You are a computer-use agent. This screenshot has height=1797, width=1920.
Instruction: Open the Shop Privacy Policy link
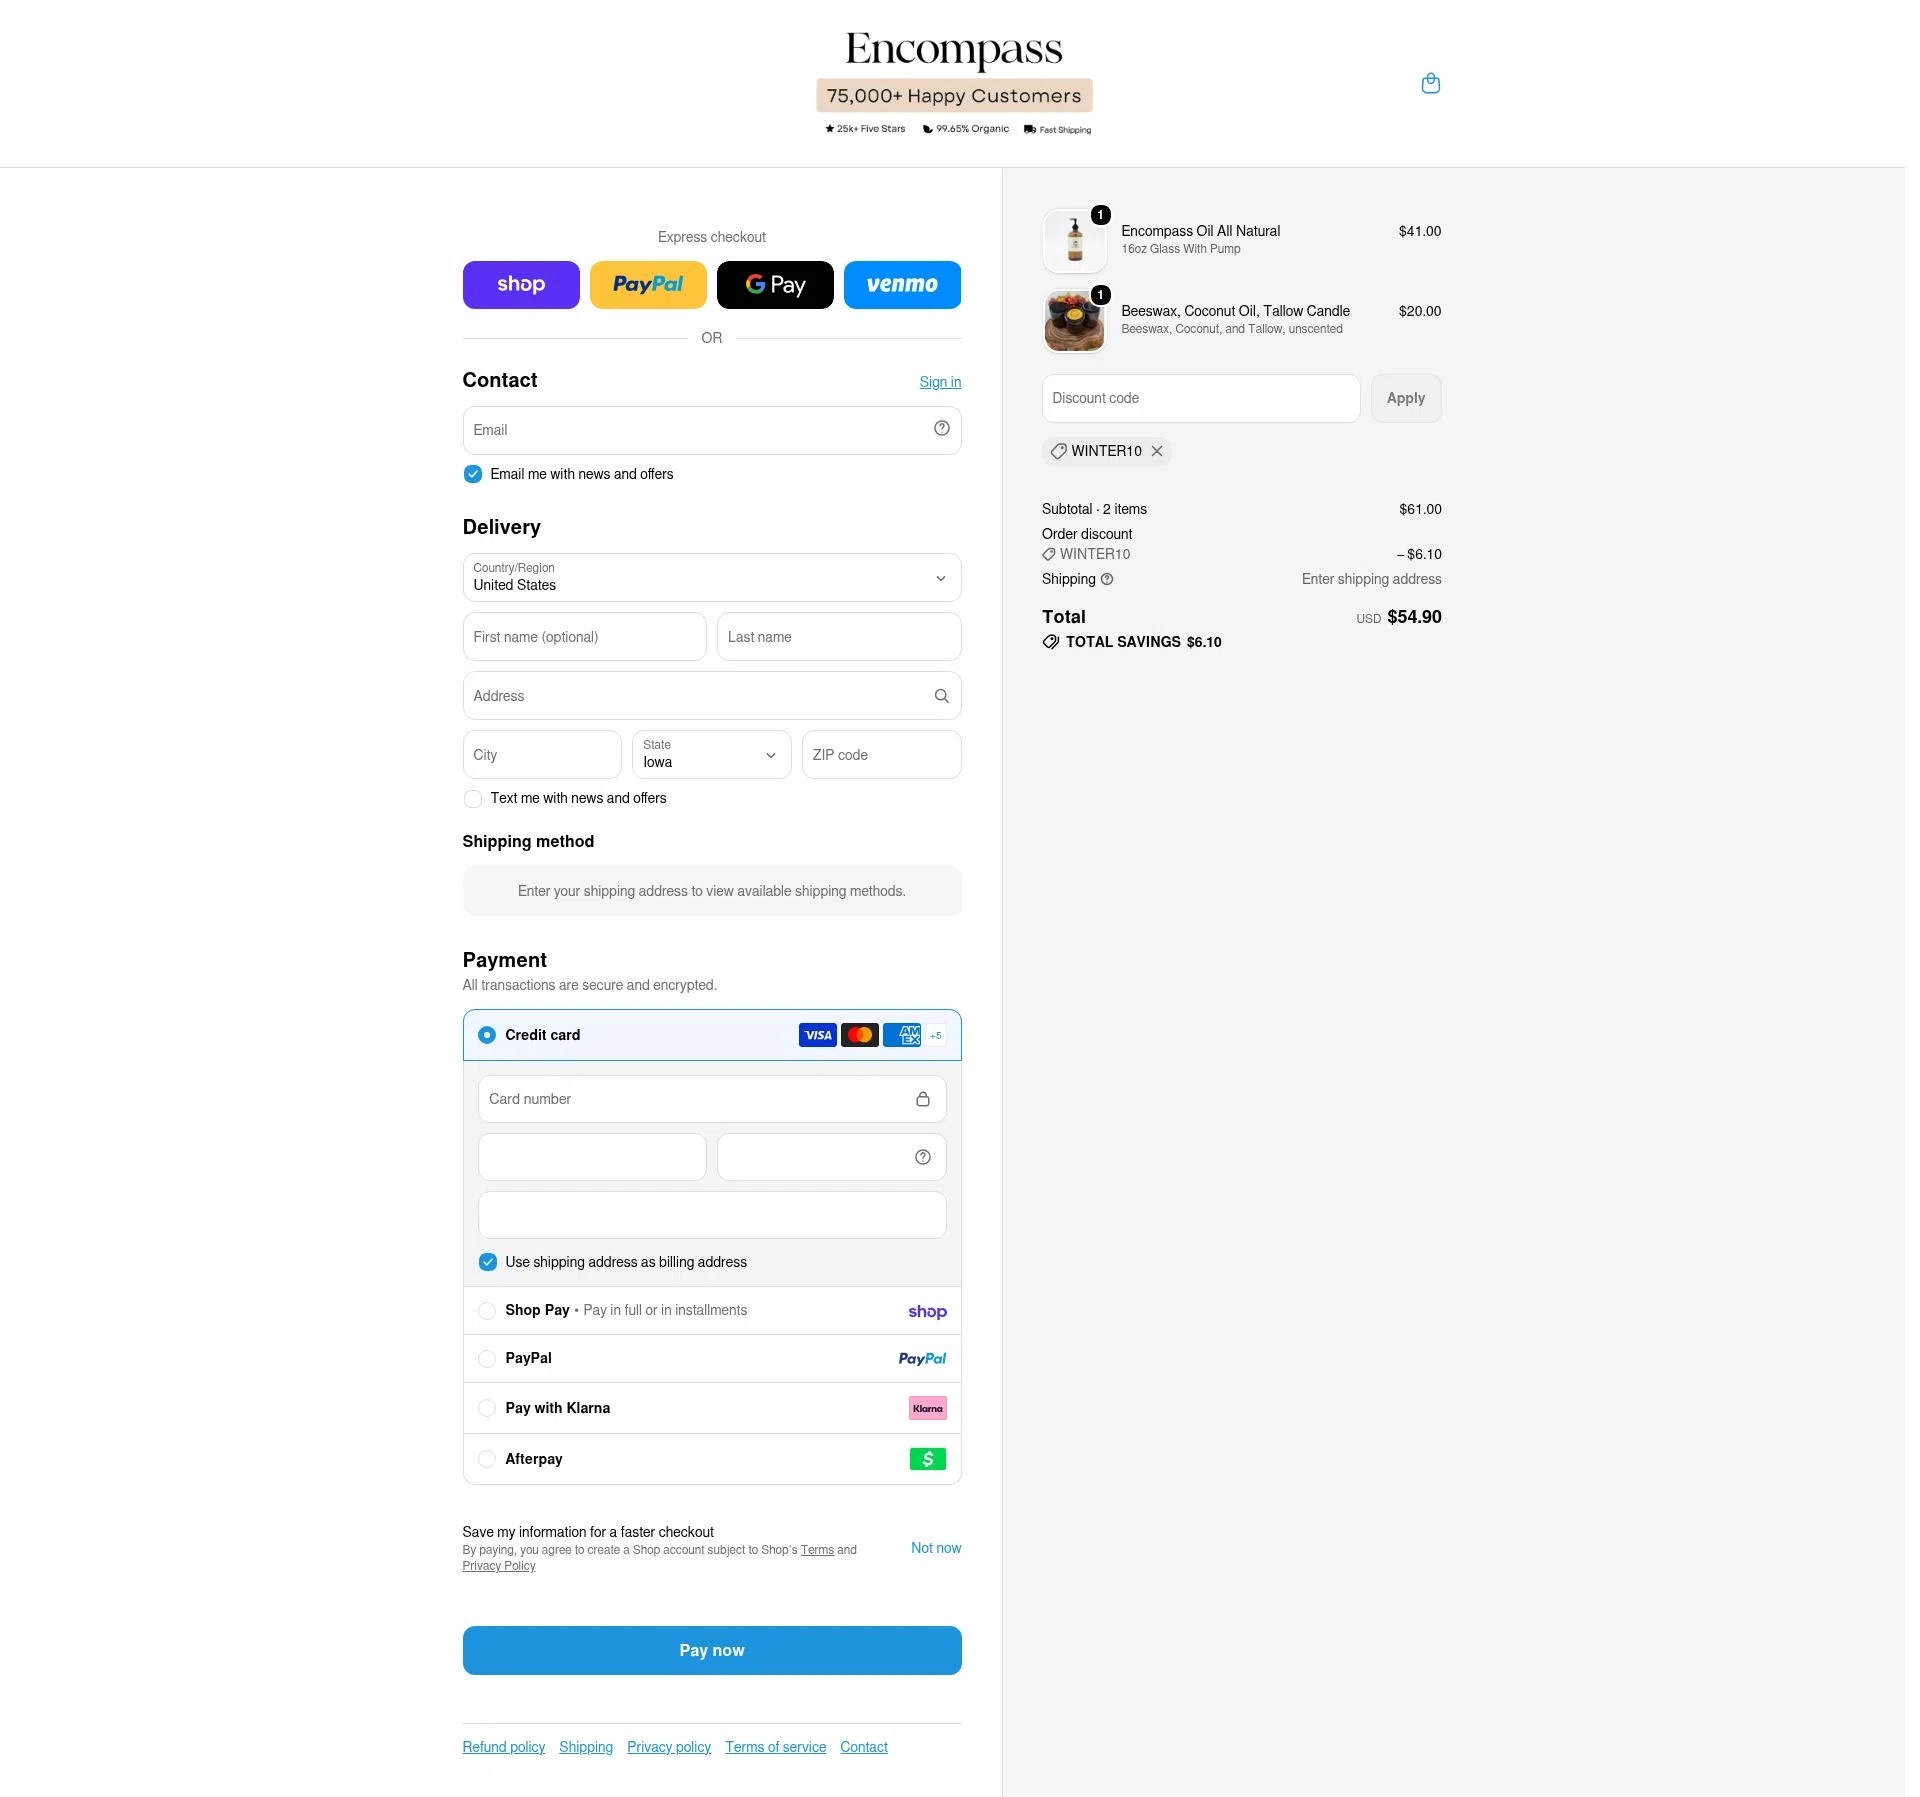coord(499,1566)
